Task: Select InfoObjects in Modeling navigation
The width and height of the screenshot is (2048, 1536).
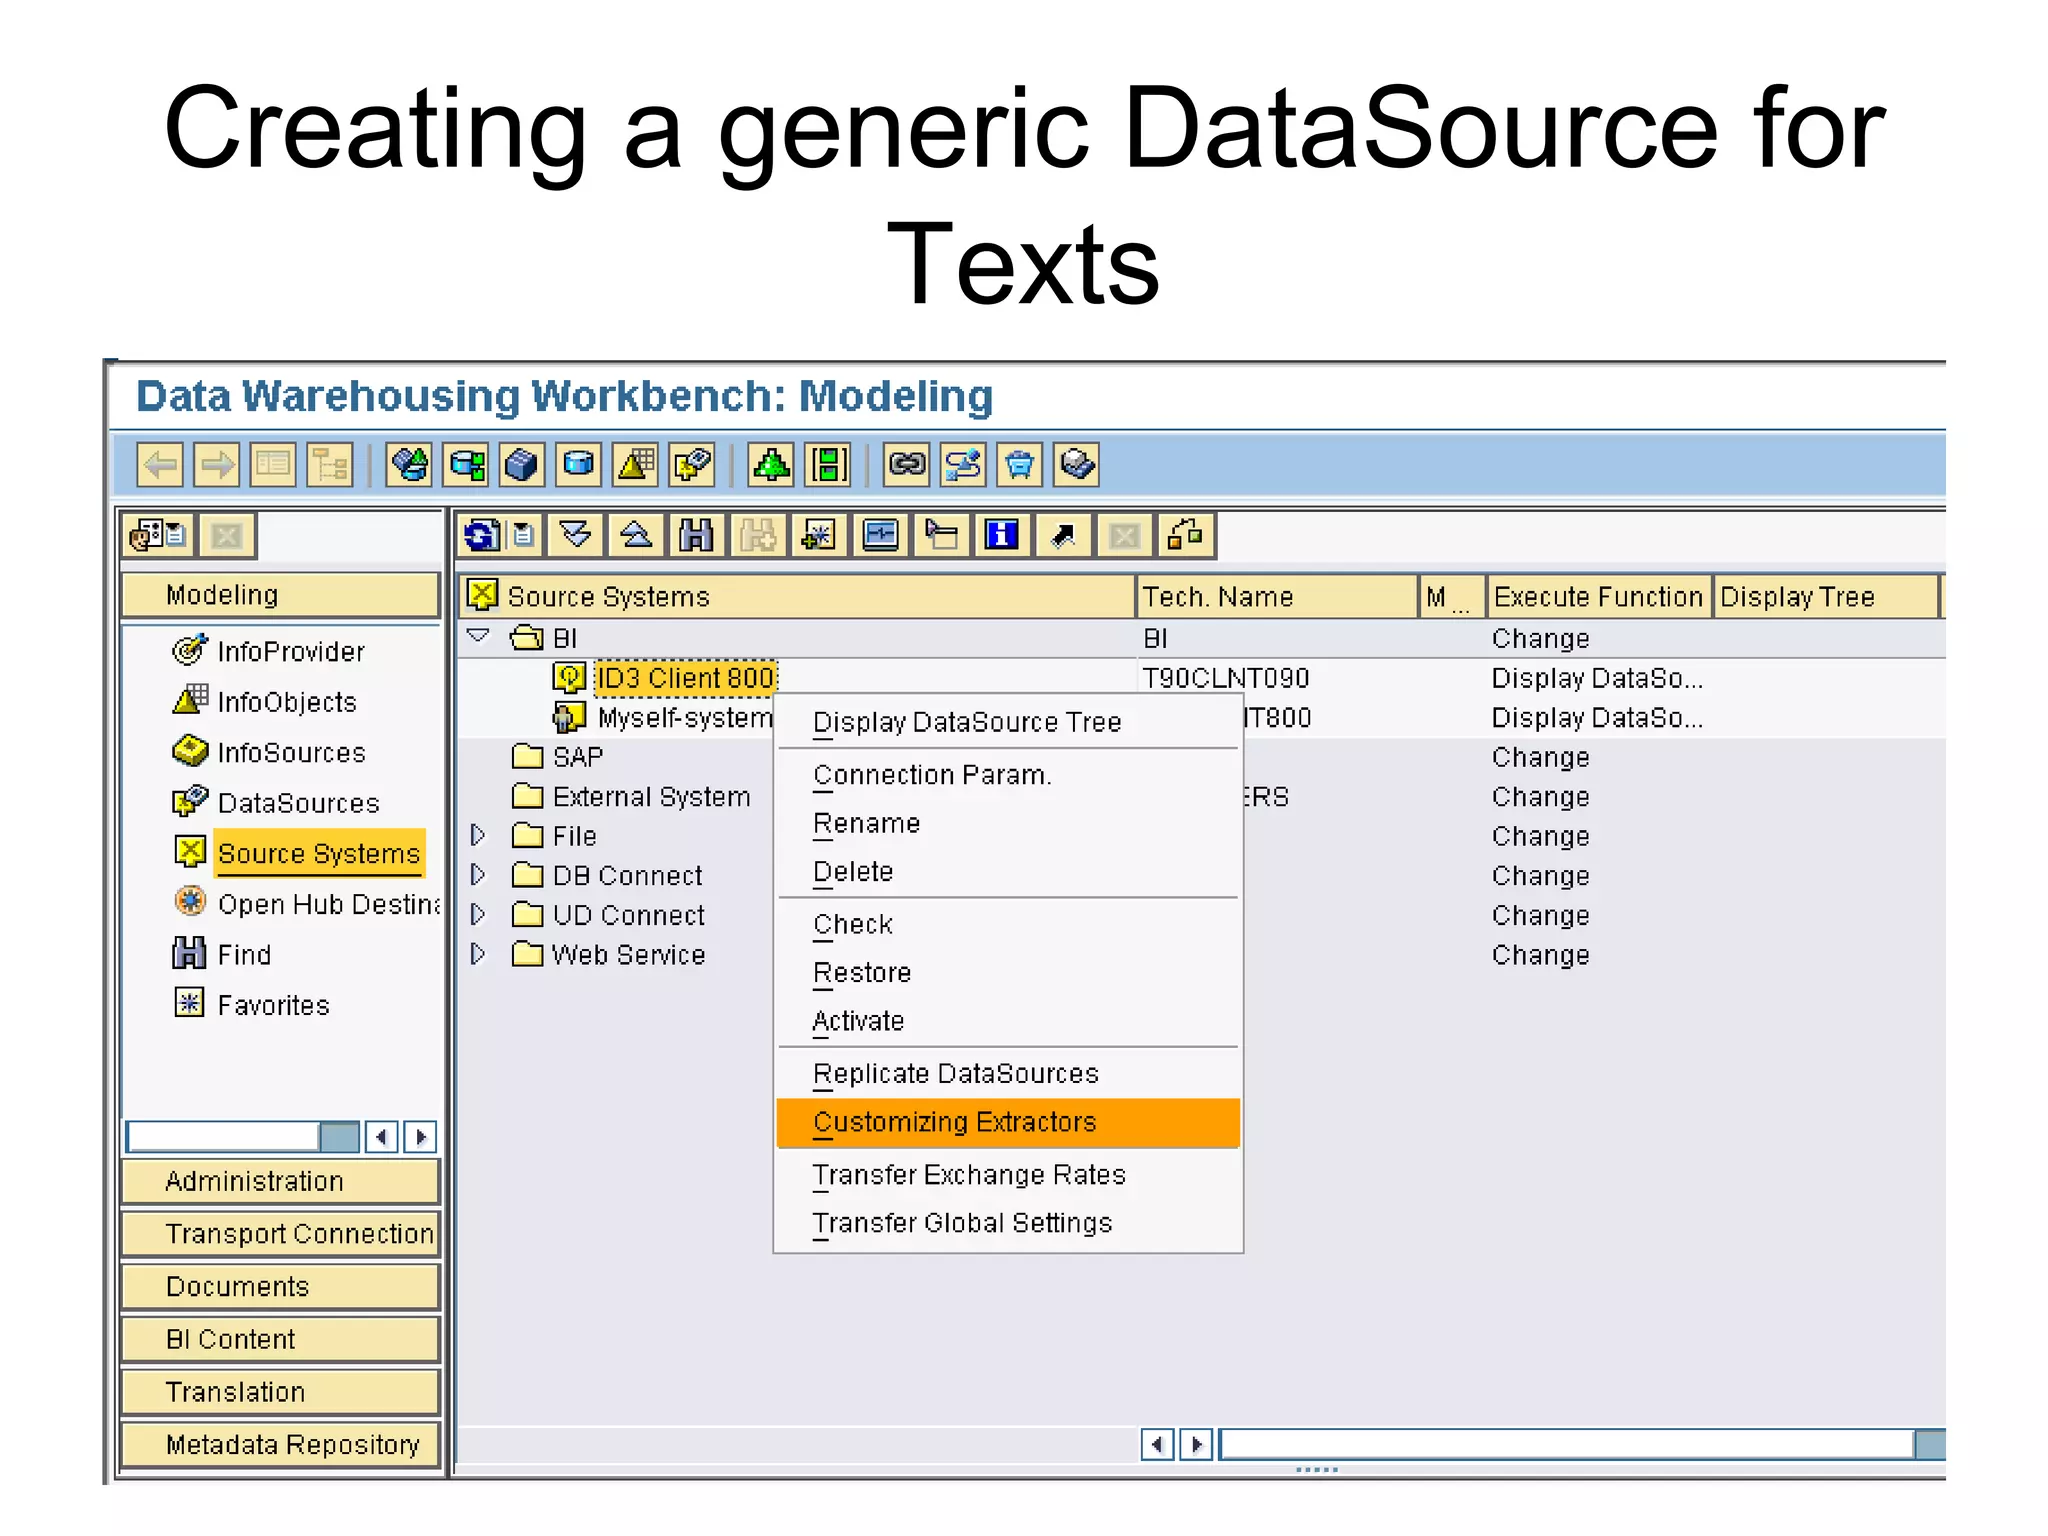Action: (x=286, y=702)
